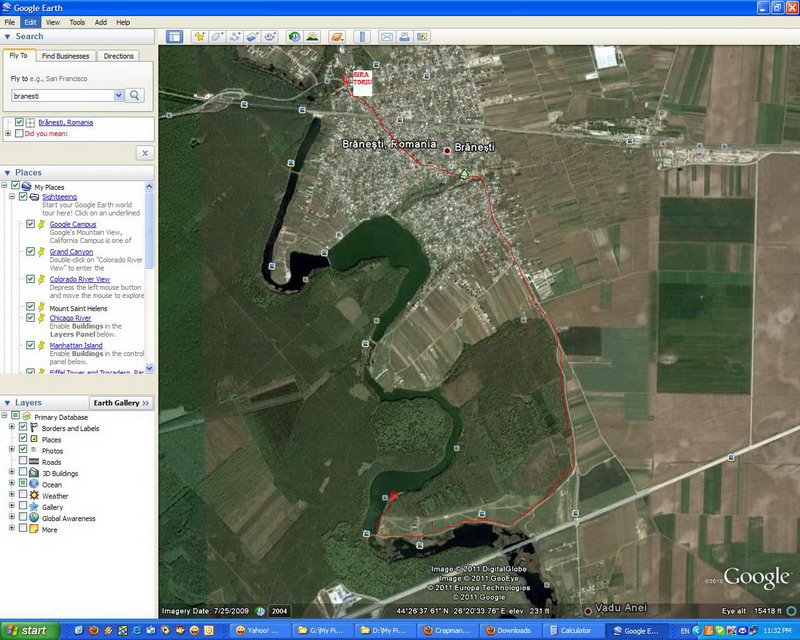
Task: Open the Tools menu
Action: [x=77, y=22]
